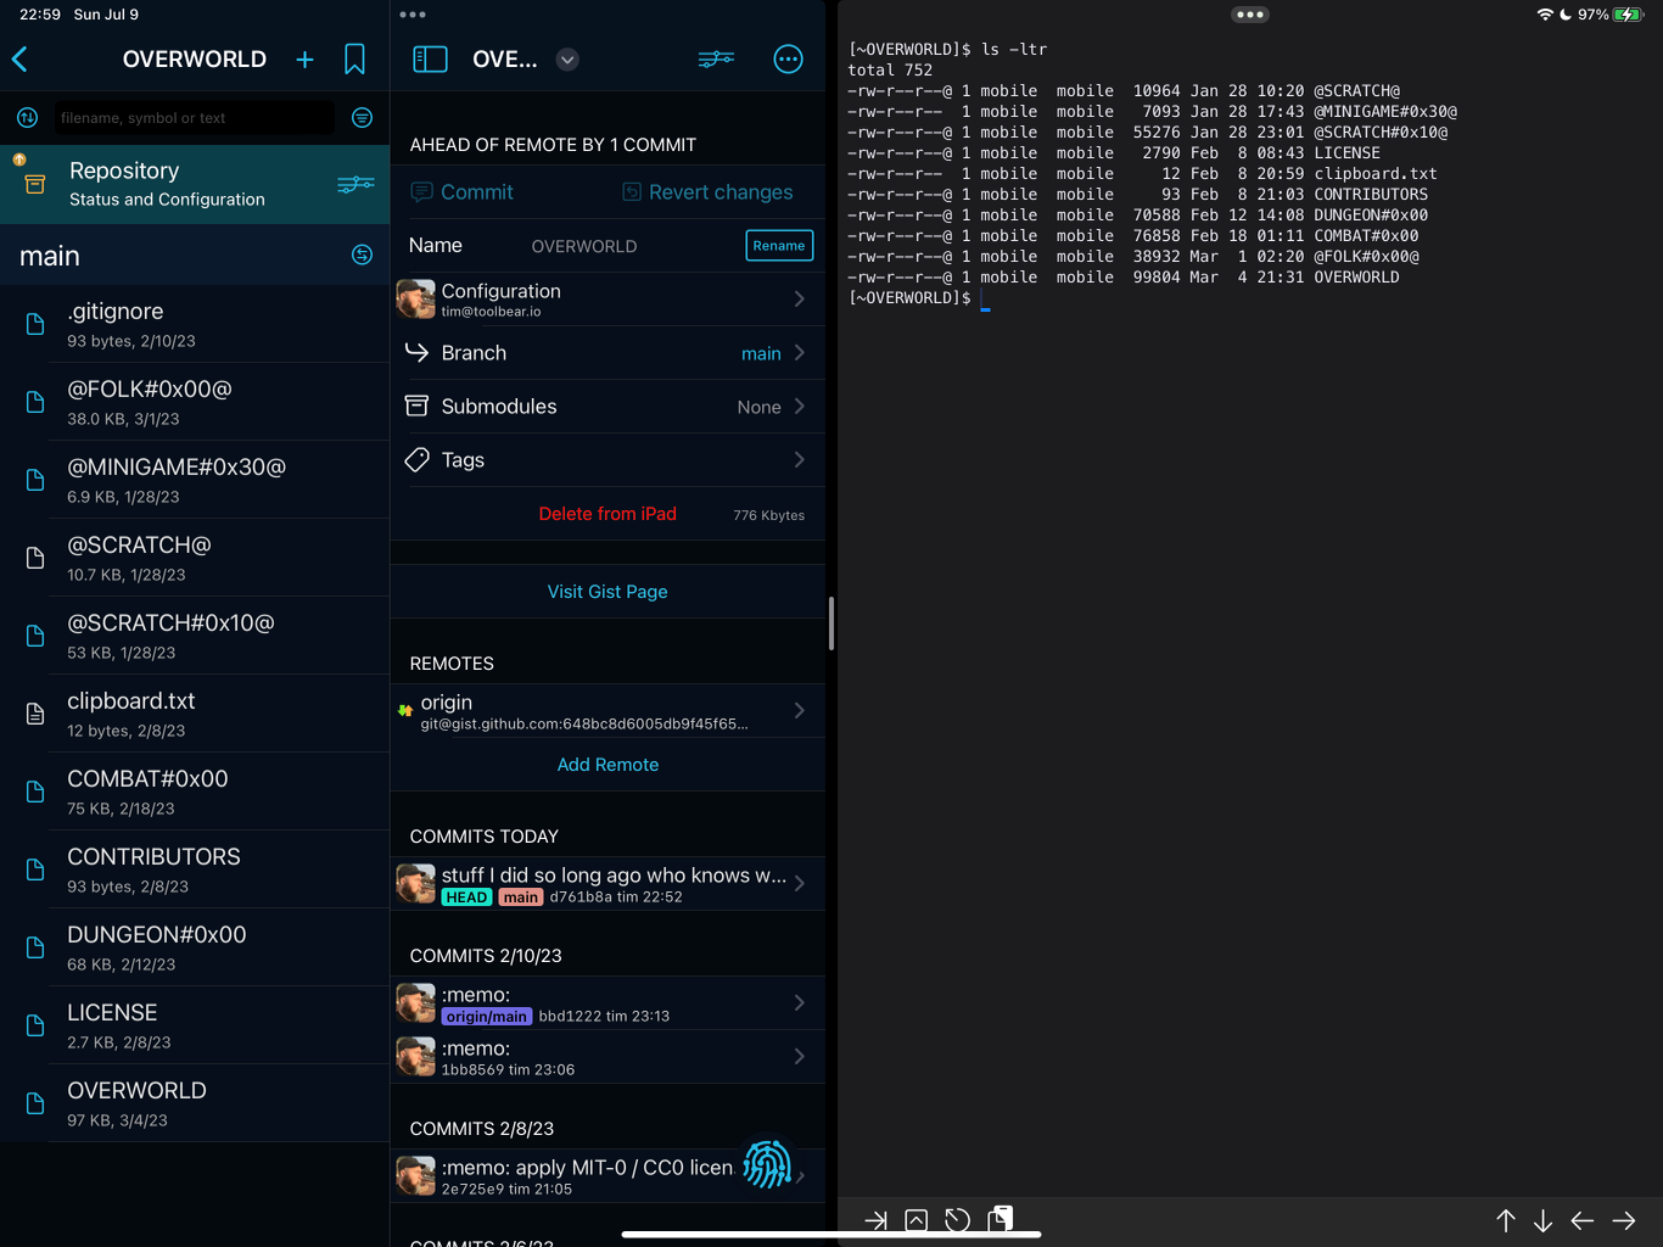The image size is (1663, 1247).
Task: Open the OVERWORLD file in the list
Action: (x=195, y=1104)
